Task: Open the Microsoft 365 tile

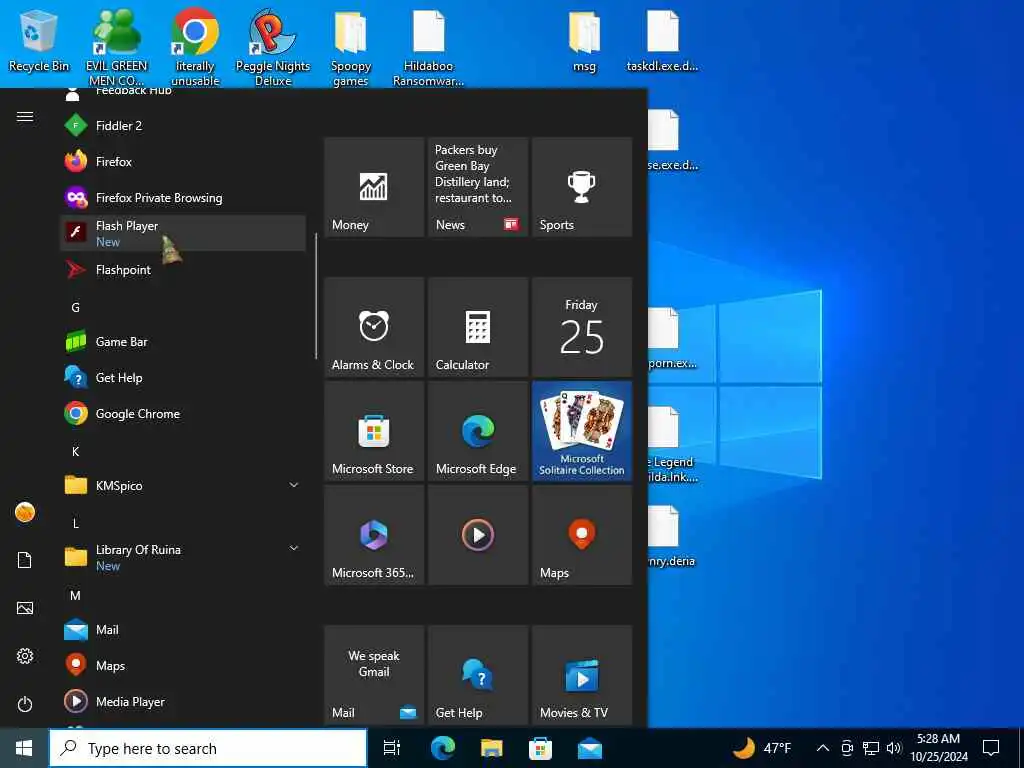Action: (x=374, y=535)
